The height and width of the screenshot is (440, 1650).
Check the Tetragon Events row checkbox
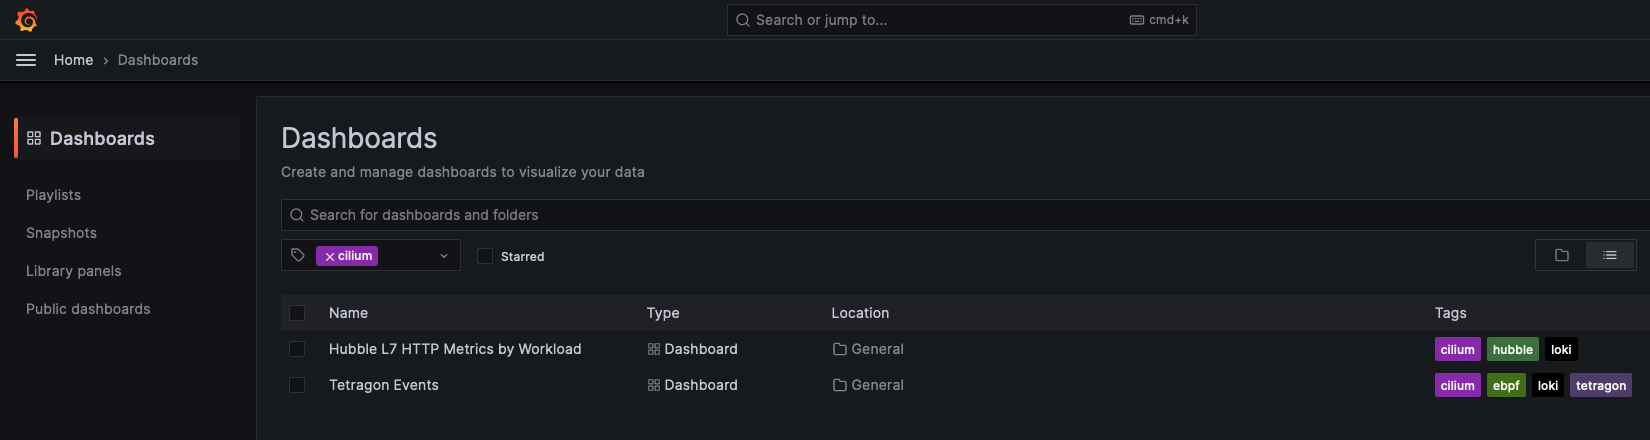coord(297,385)
